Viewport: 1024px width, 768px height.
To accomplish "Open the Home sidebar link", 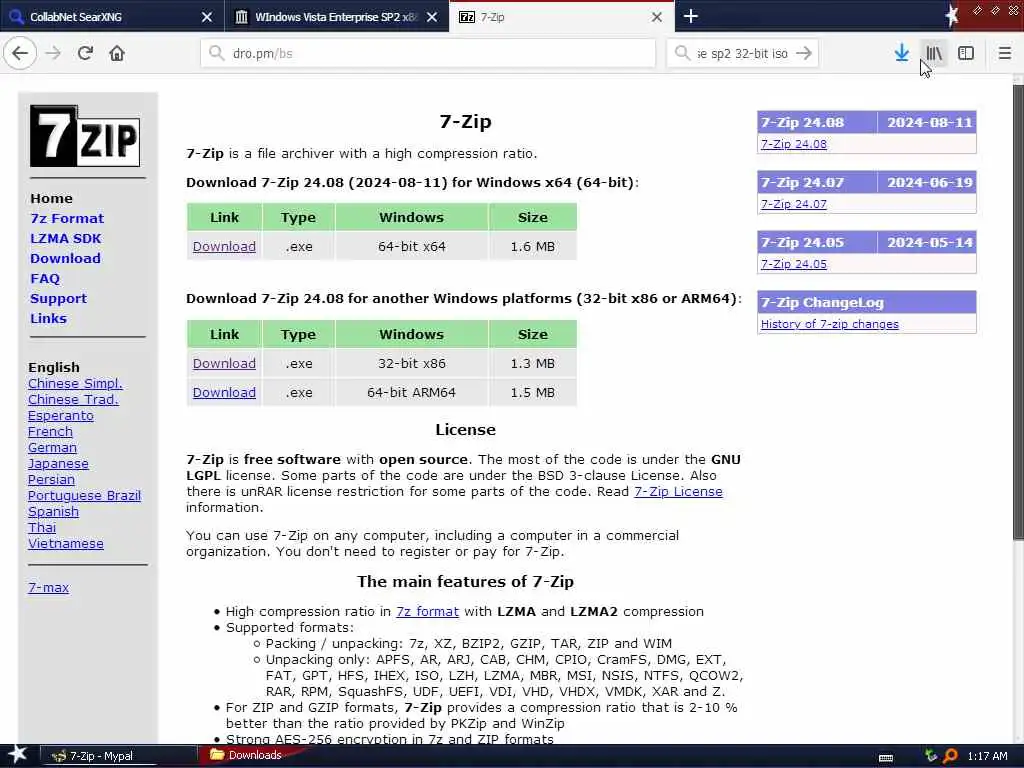I will coord(51,198).
